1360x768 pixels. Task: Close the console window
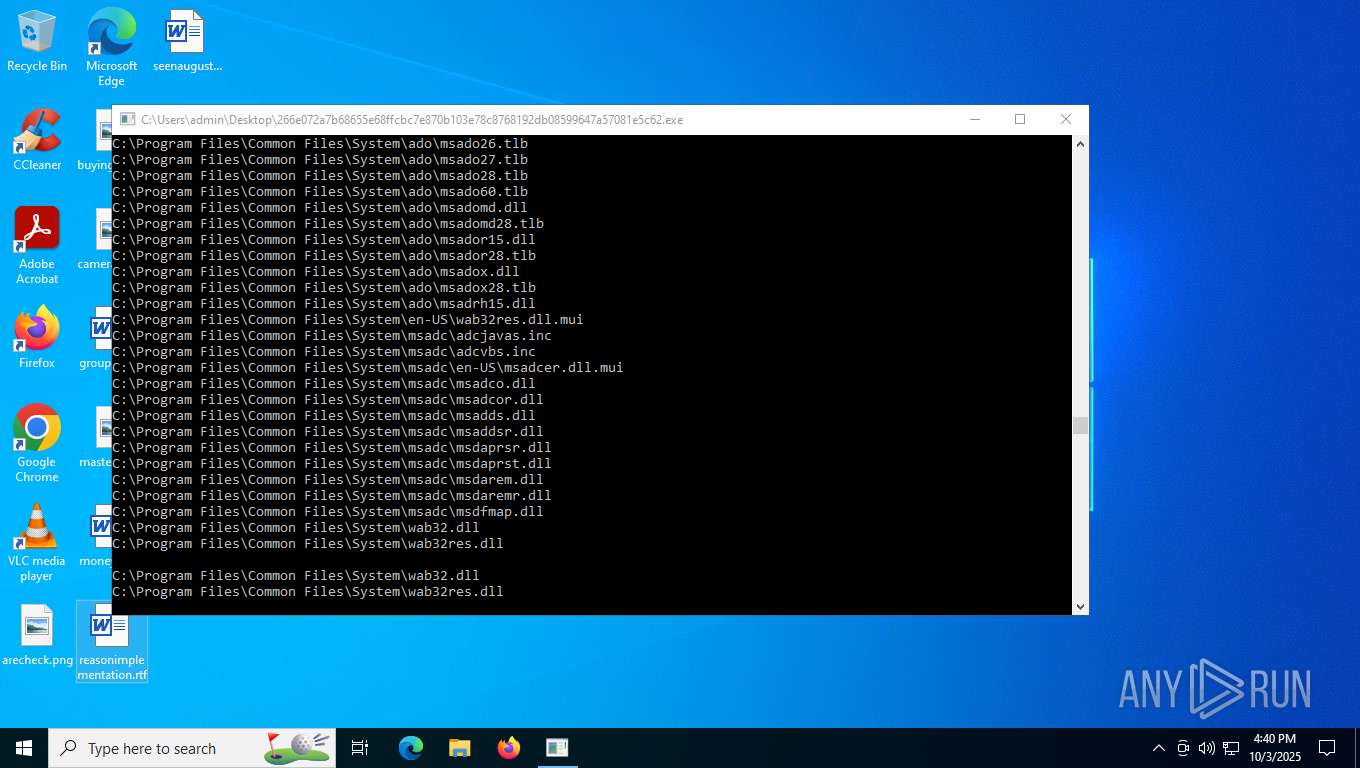pos(1066,119)
